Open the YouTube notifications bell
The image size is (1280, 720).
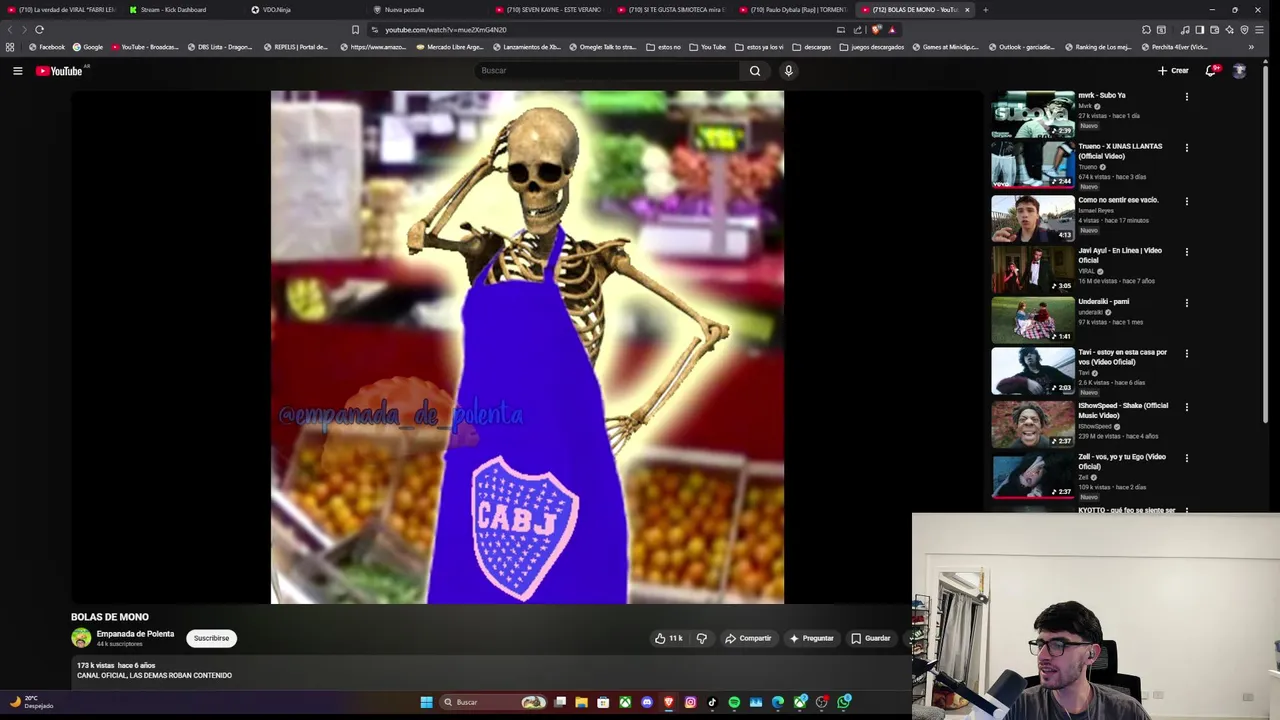(1211, 71)
